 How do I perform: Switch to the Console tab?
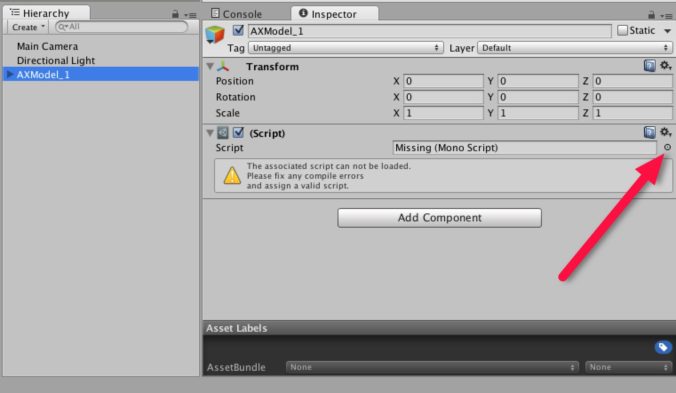(237, 14)
